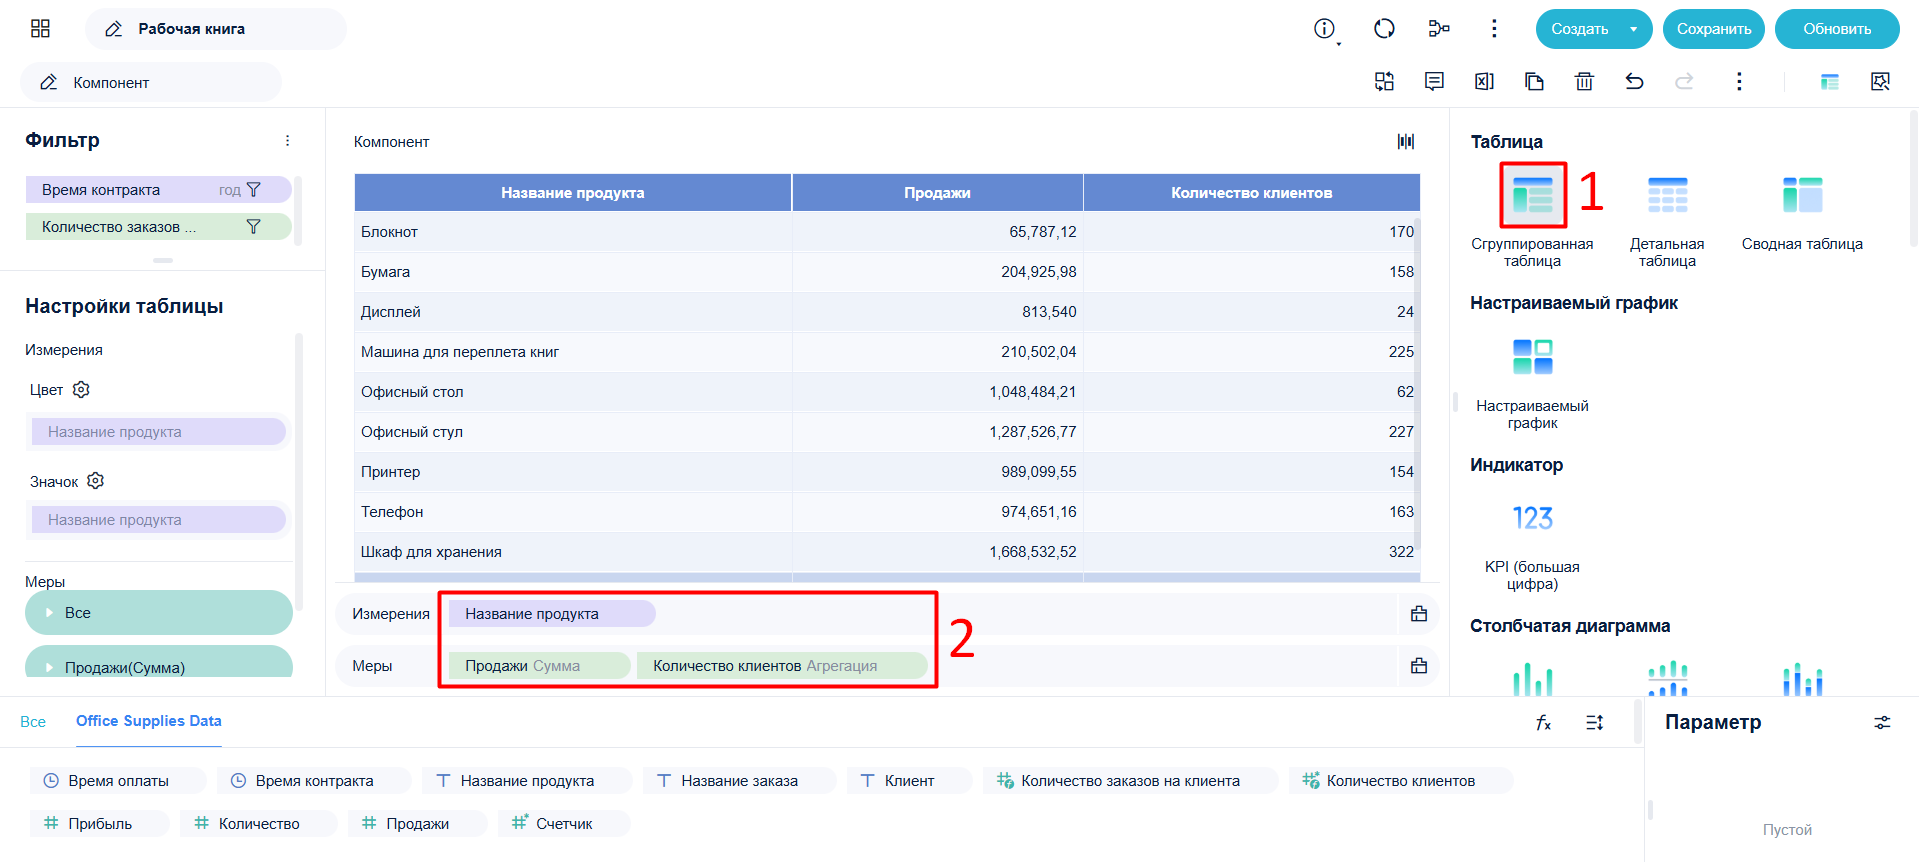Expand the Продажи(Сумма) measure group
Image resolution: width=1919 pixels, height=862 pixels.
coord(49,667)
